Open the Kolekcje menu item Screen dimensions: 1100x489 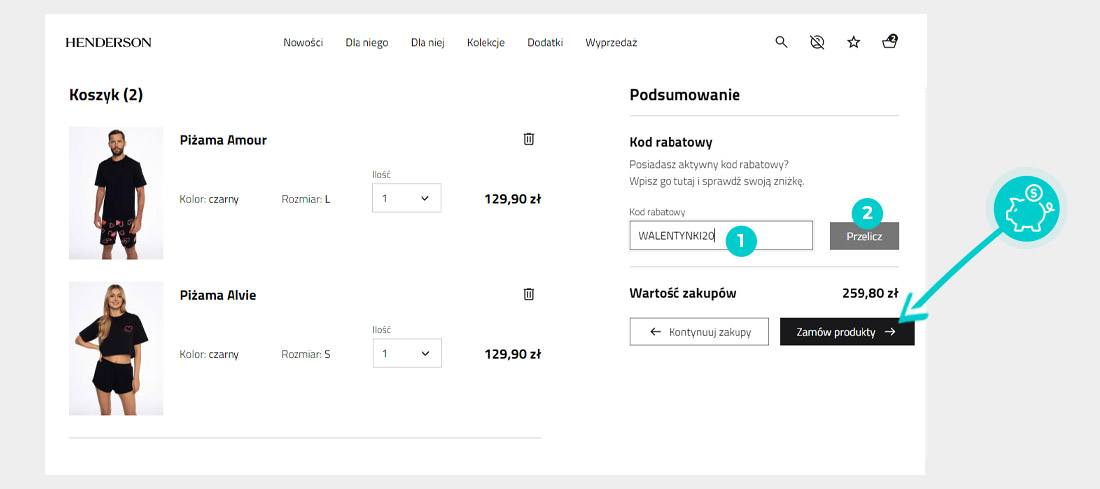[x=486, y=43]
